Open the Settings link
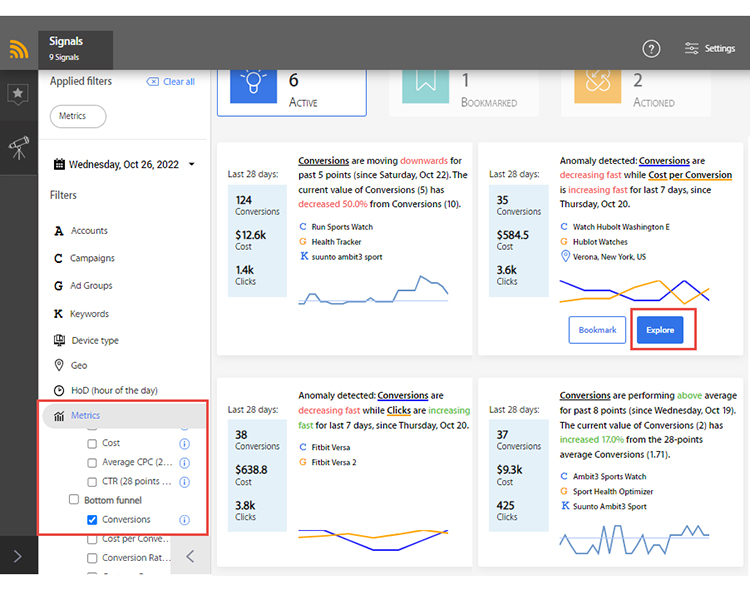Image resolution: width=750 pixels, height=590 pixels. pyautogui.click(x=719, y=48)
